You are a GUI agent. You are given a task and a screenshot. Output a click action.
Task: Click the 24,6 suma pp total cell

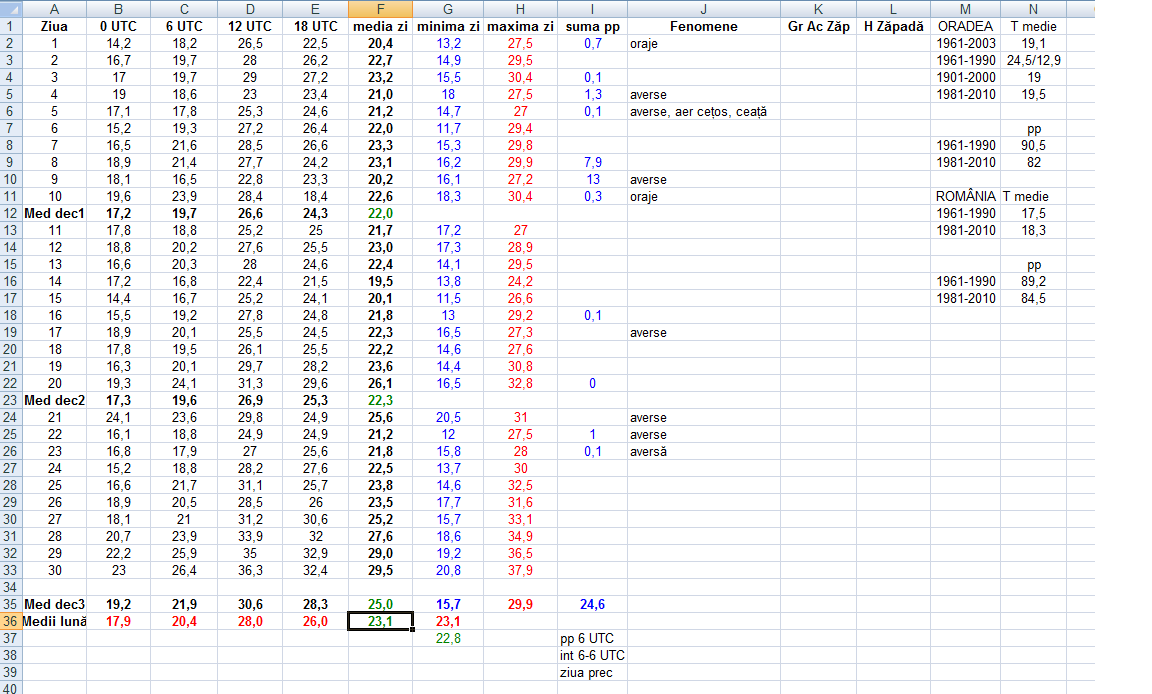click(592, 604)
